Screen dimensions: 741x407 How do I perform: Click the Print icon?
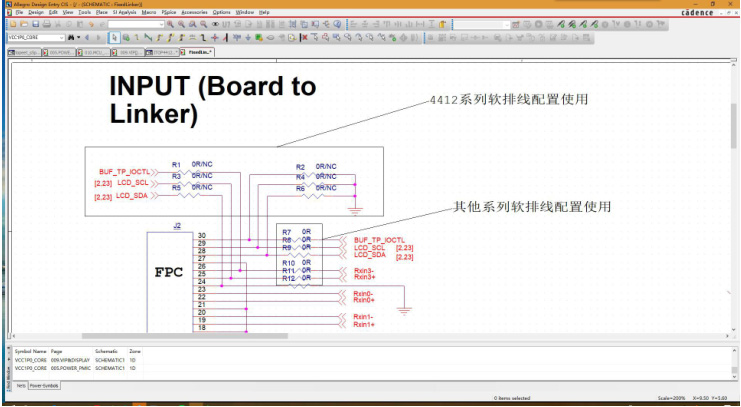47,24
